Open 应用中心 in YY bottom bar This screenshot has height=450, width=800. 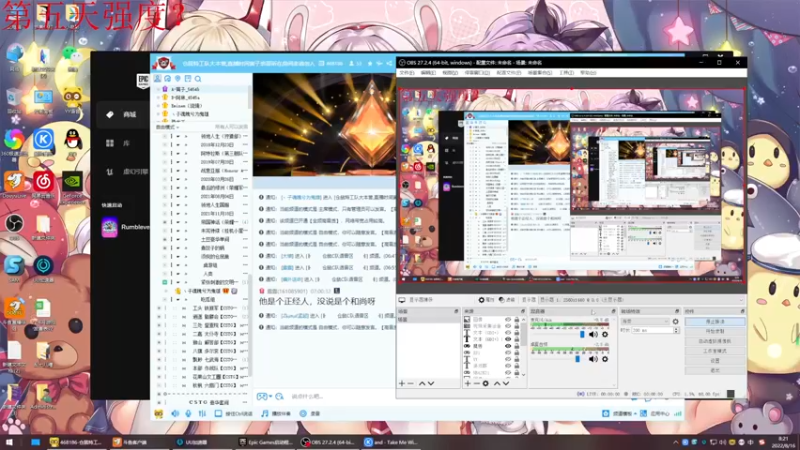[x=655, y=413]
